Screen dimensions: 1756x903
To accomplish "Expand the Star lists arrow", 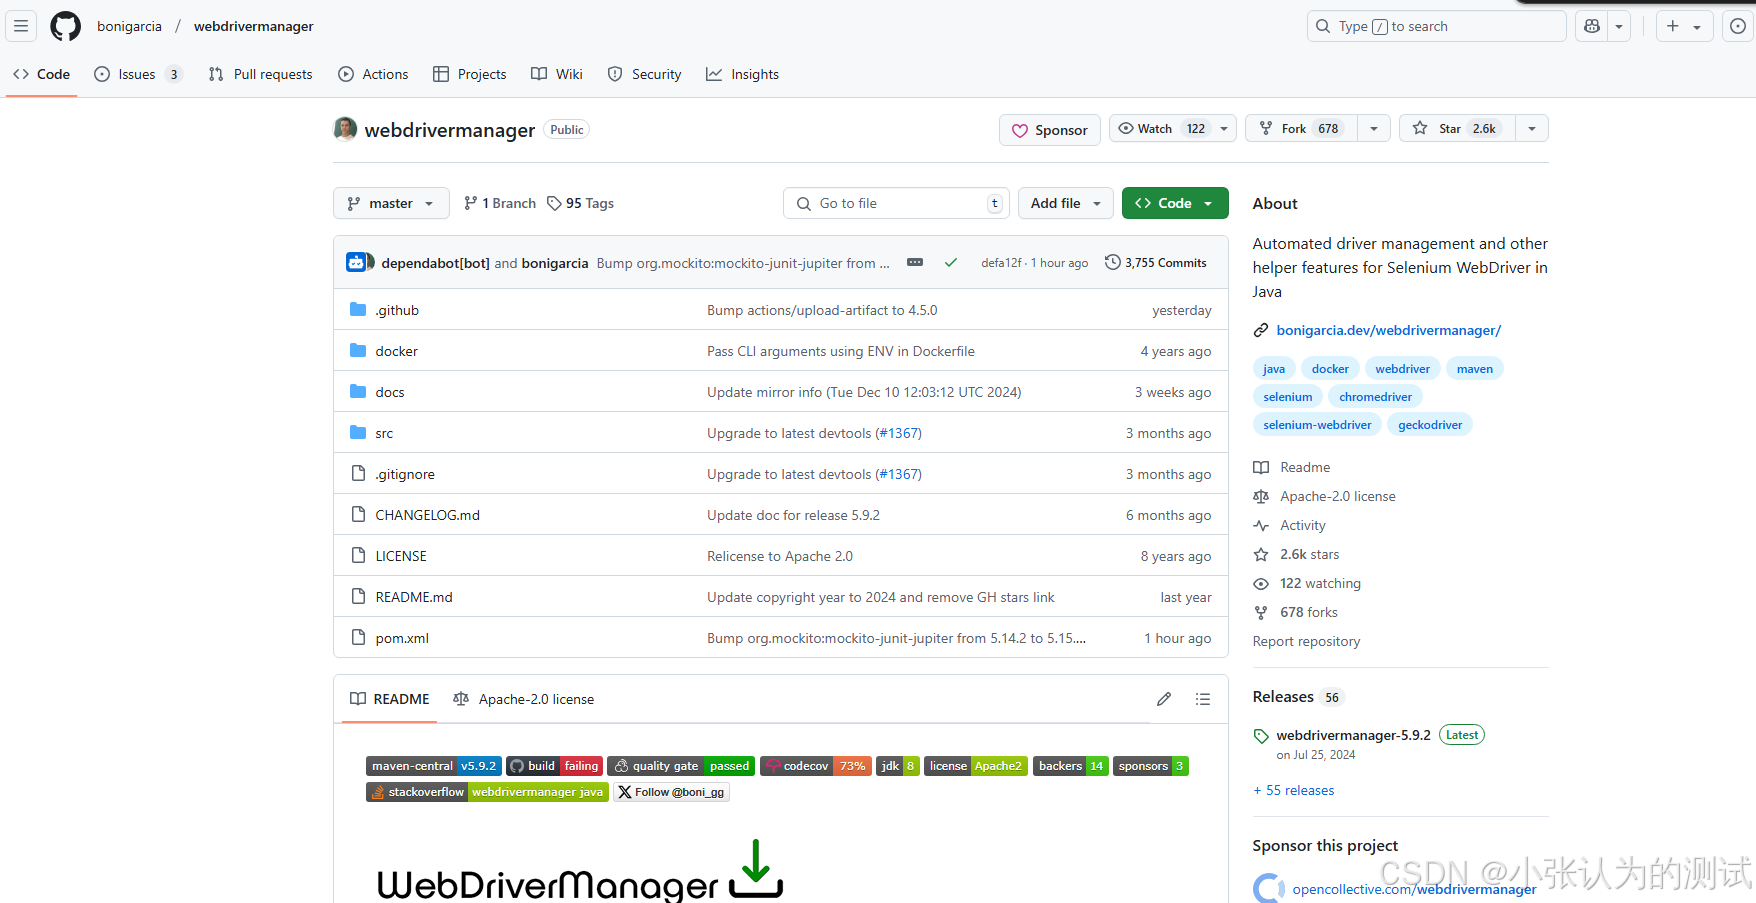I will [1532, 129].
